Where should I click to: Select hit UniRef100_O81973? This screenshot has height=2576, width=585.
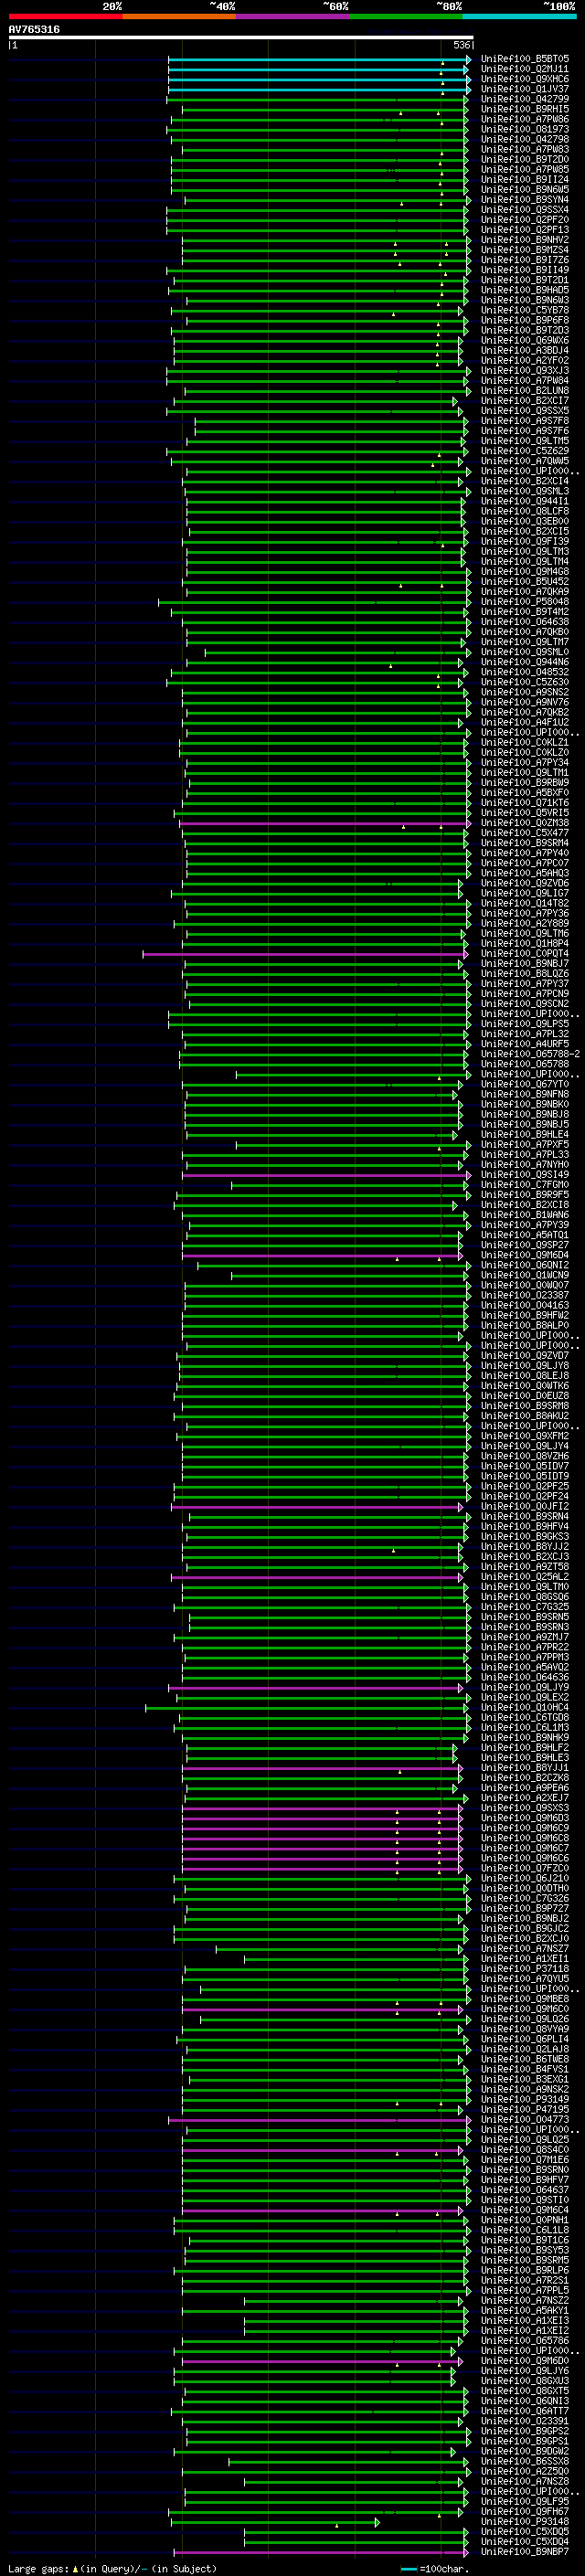coord(525,129)
